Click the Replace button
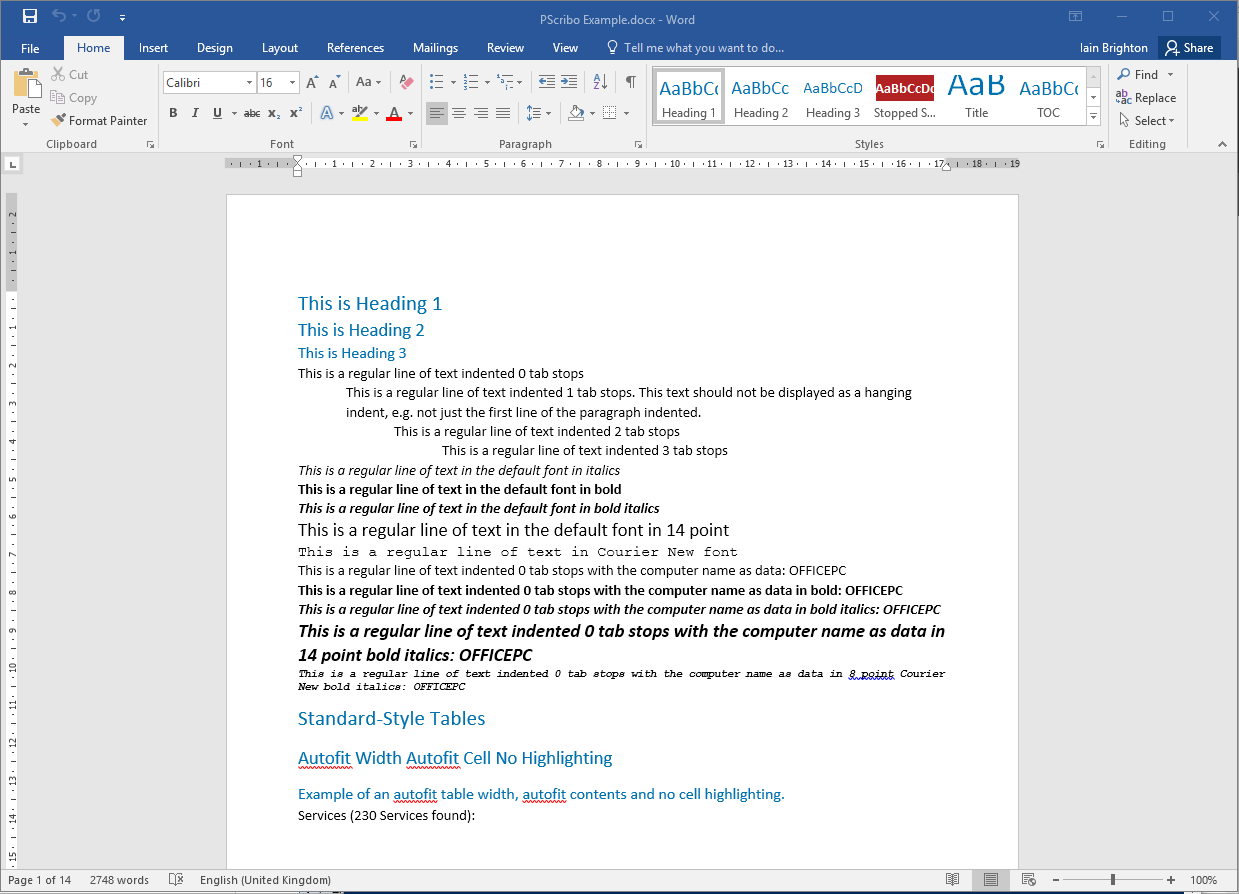This screenshot has width=1239, height=894. pos(1146,98)
